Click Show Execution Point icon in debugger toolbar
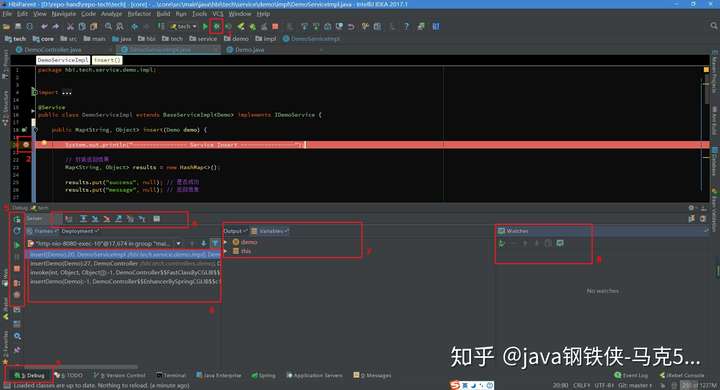This screenshot has height=390, width=720. [69, 219]
